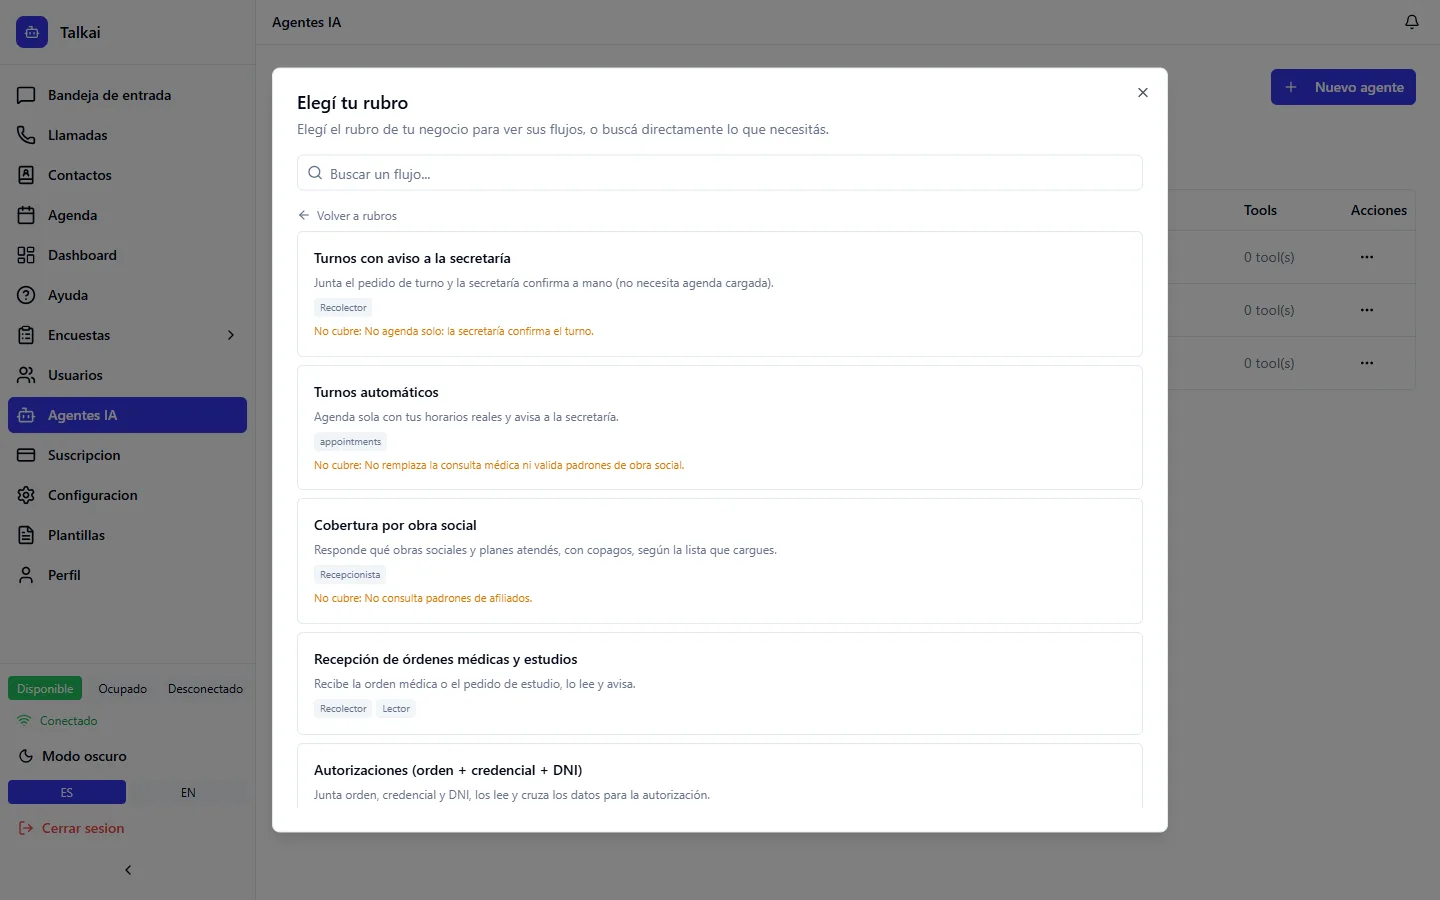
Task: Set status to Desconectado
Action: click(205, 689)
